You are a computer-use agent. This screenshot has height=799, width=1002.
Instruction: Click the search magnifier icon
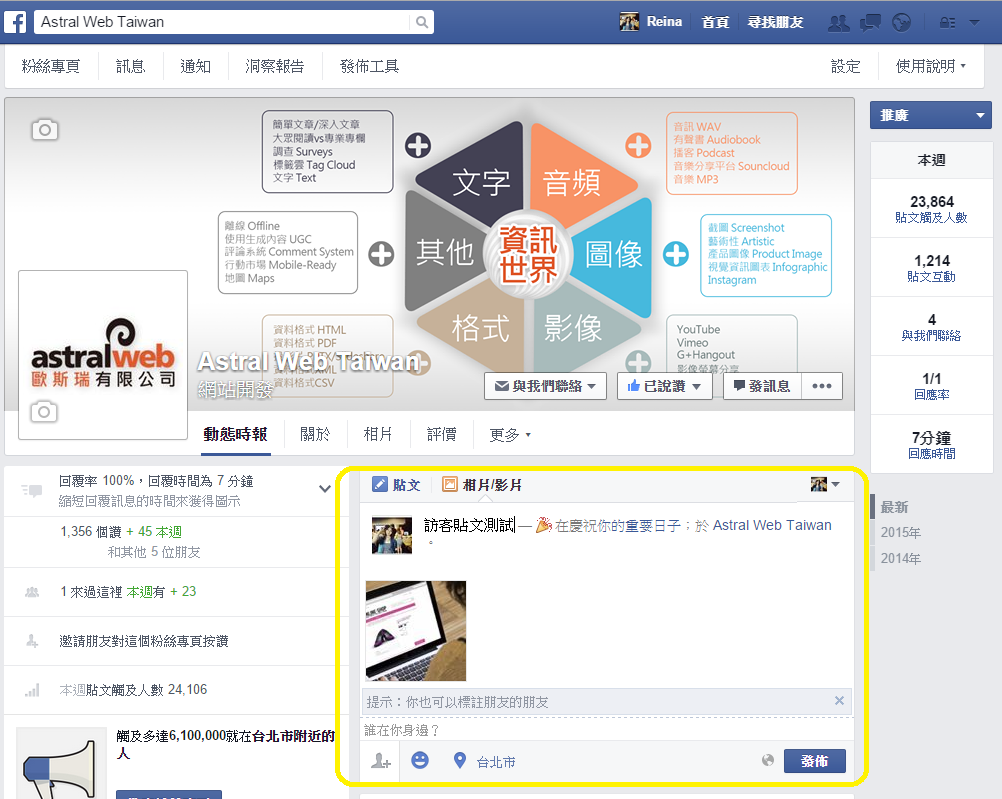point(422,22)
